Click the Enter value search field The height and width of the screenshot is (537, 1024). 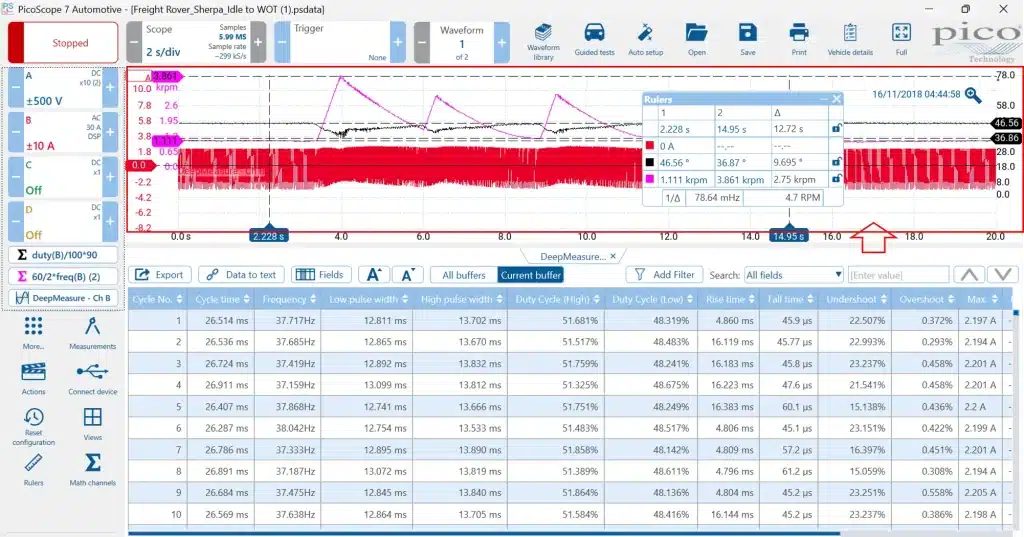tap(897, 275)
